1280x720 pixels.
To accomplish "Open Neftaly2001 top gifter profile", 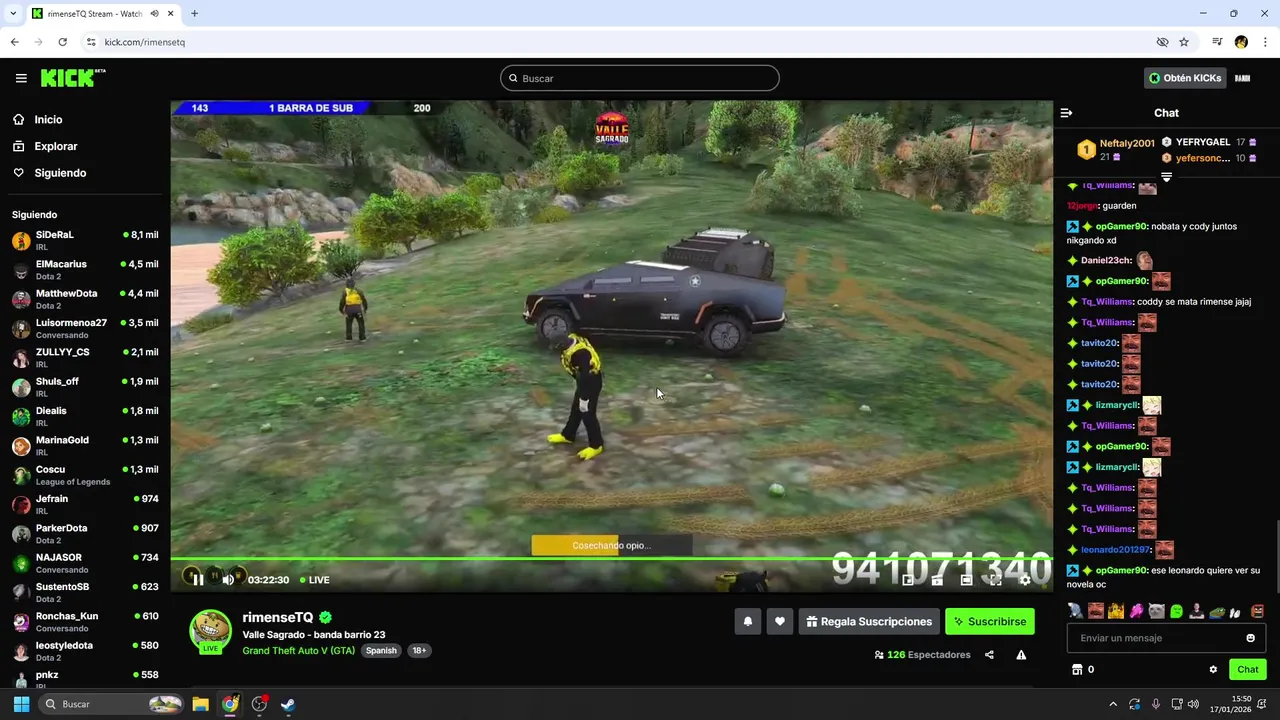I will pos(1127,144).
